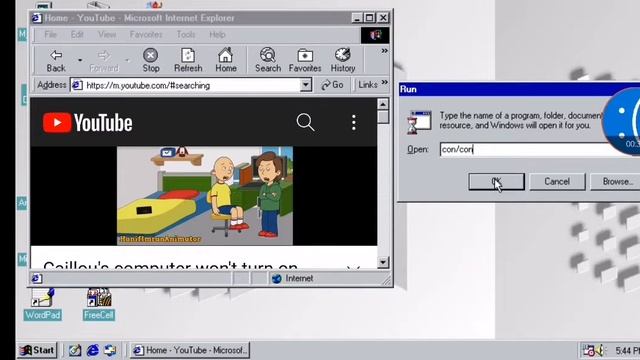
Task: Open the Favorites menu
Action: [x=146, y=35]
